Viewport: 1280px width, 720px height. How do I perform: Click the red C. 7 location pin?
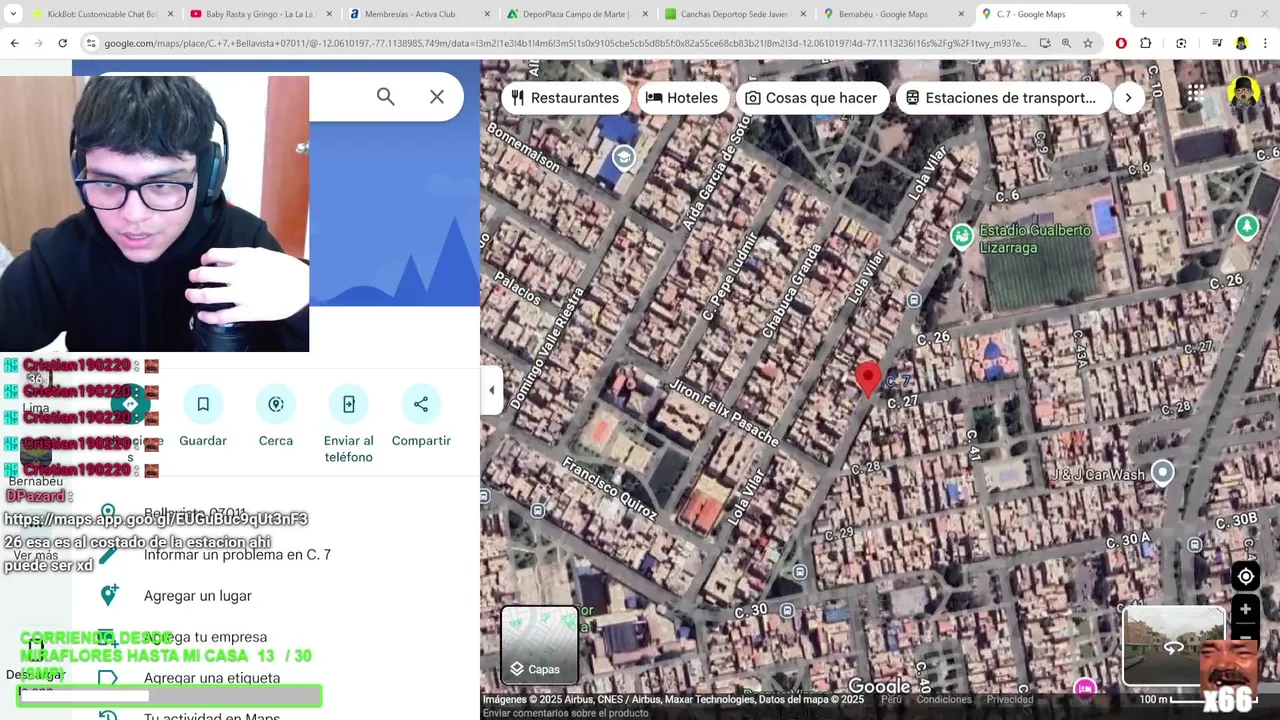[867, 381]
